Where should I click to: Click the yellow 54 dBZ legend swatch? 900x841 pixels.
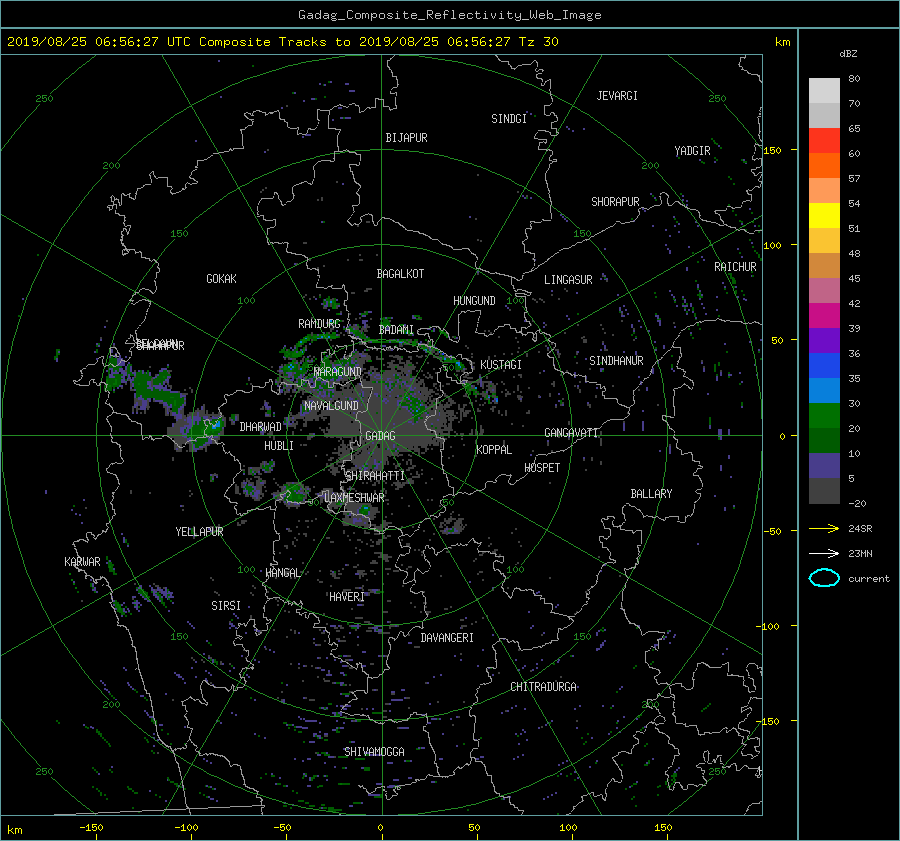[824, 216]
